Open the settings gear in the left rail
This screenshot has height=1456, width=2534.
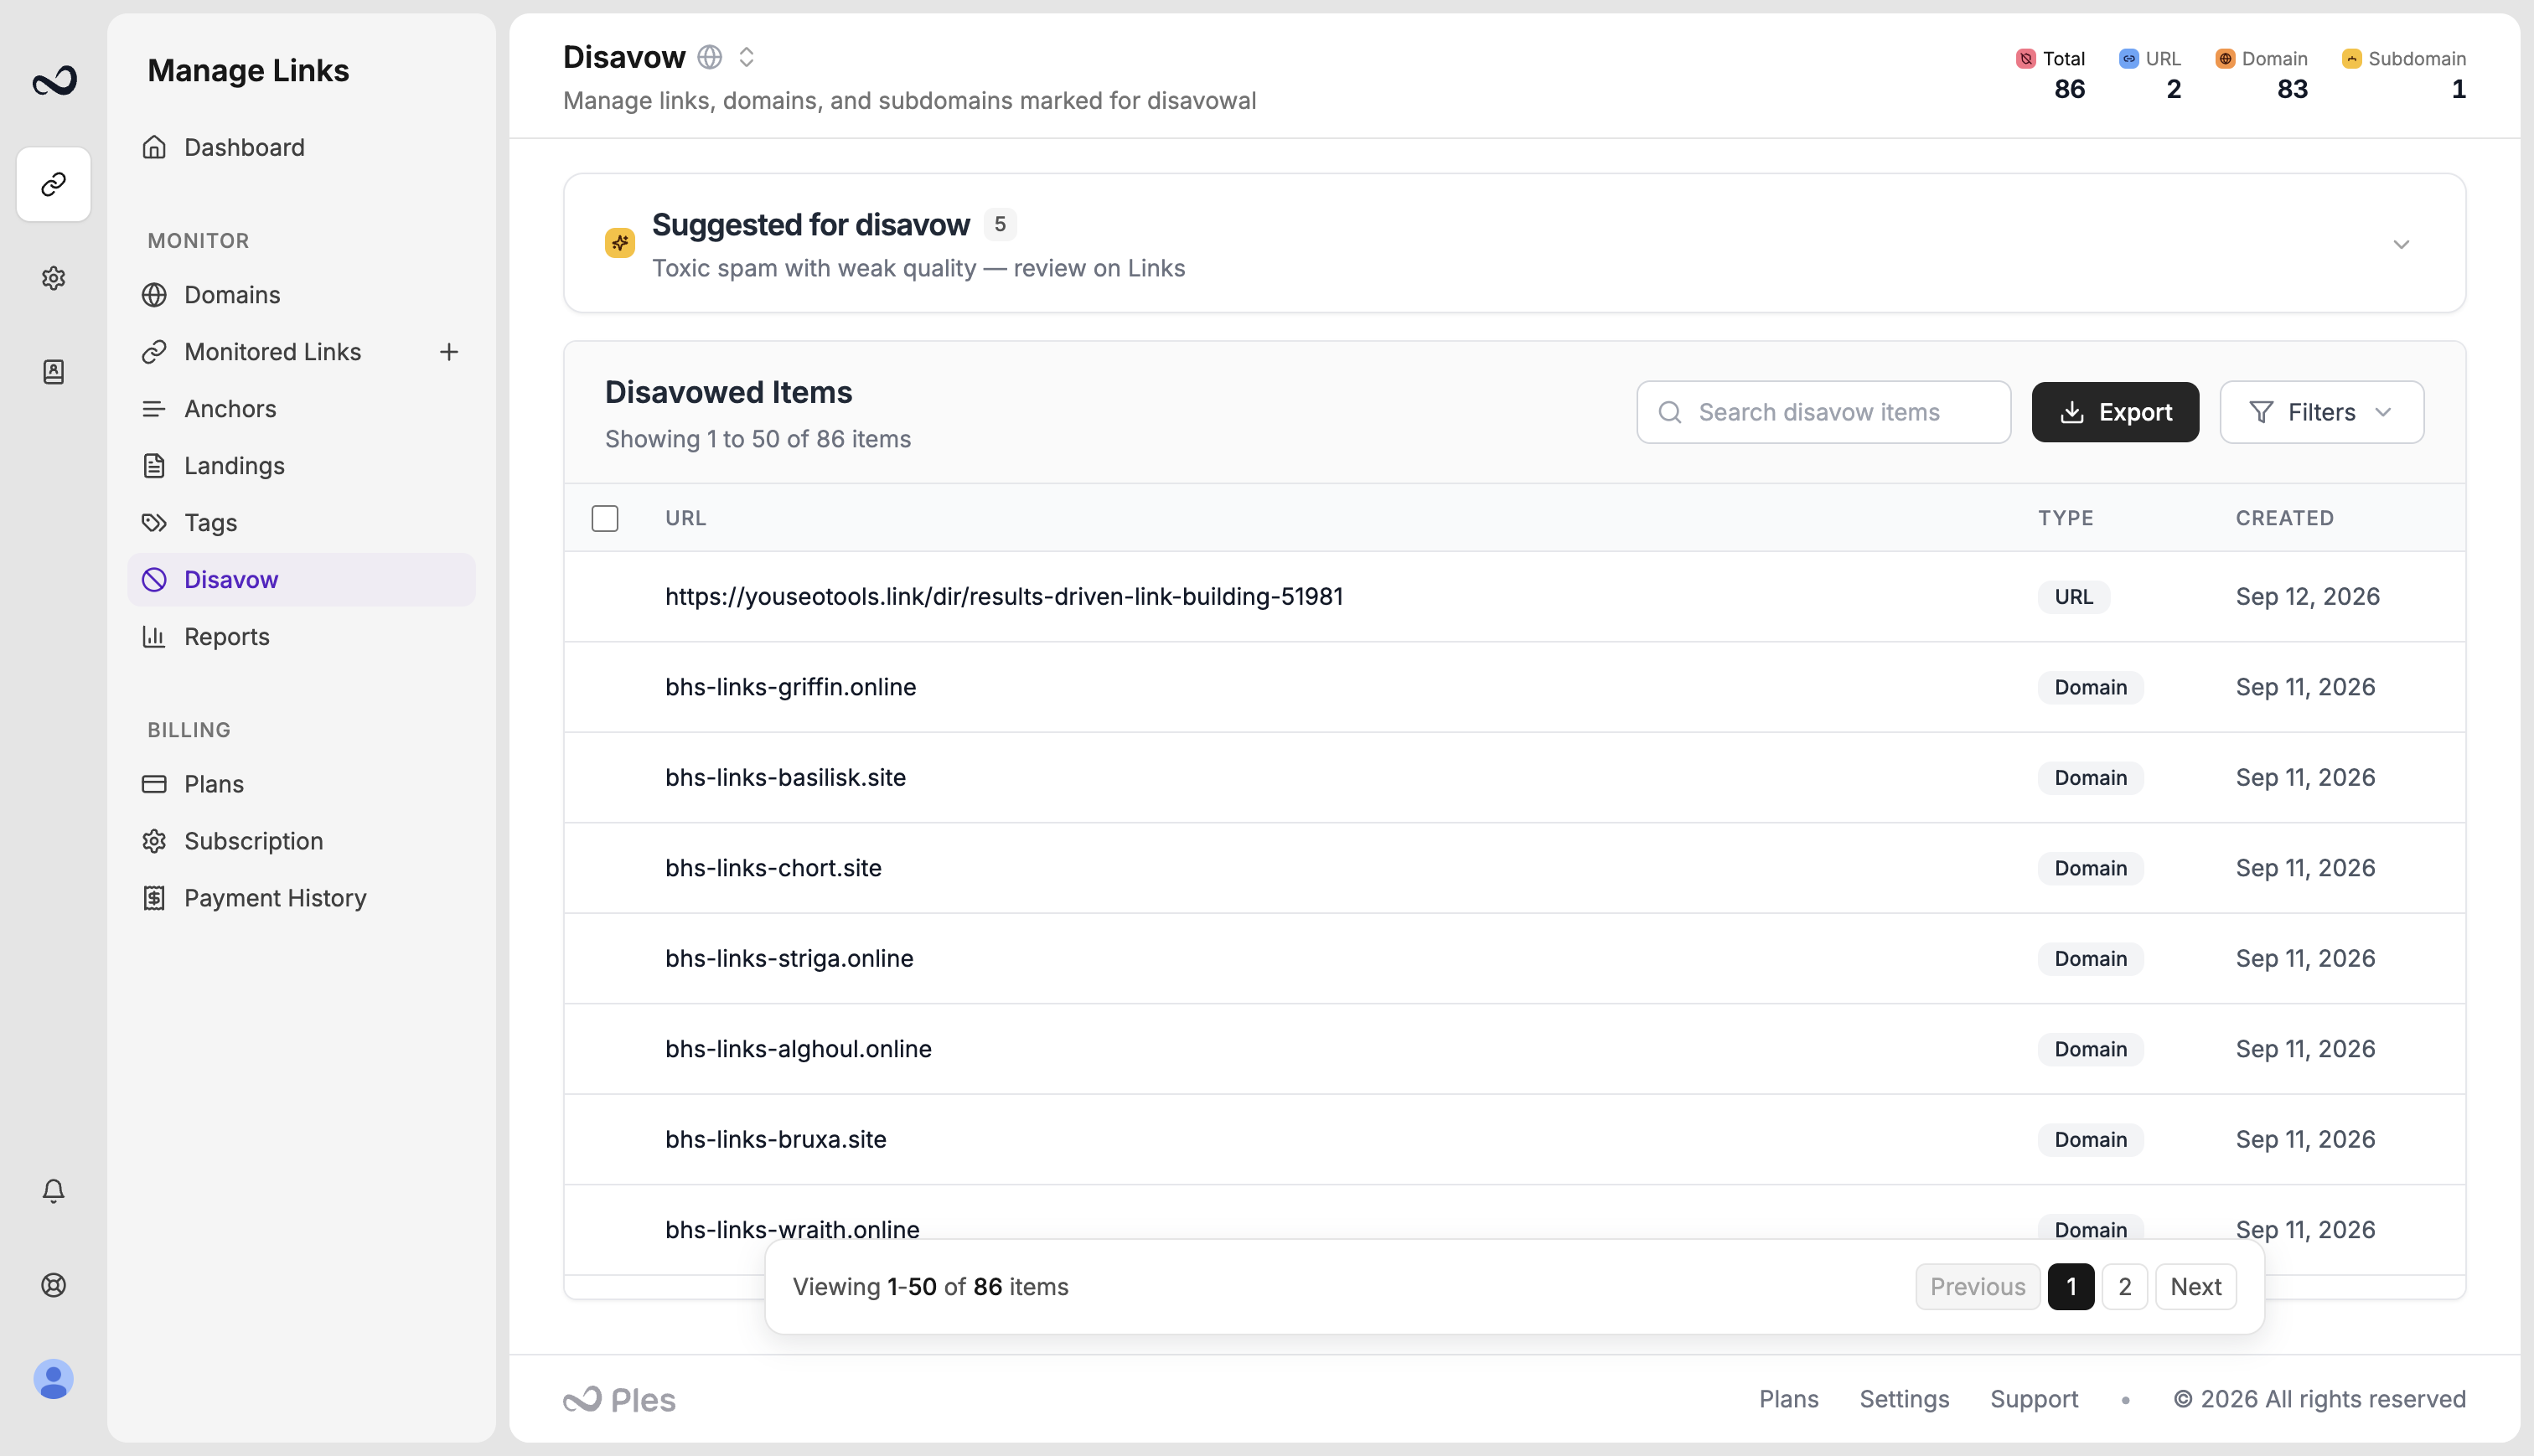[x=54, y=278]
